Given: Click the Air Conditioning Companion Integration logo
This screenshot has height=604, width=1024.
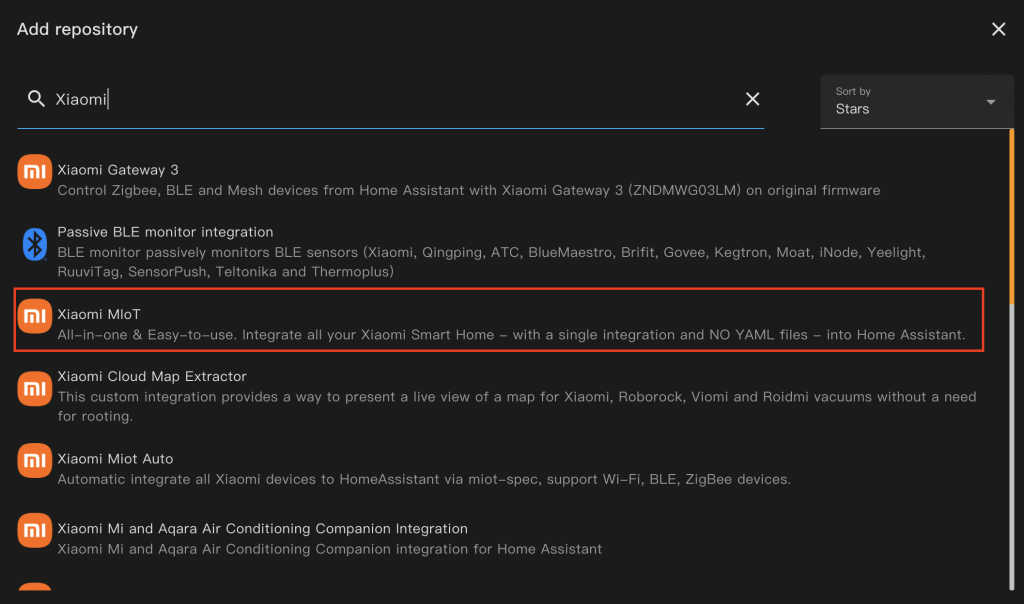Looking at the screenshot, I should [x=35, y=530].
